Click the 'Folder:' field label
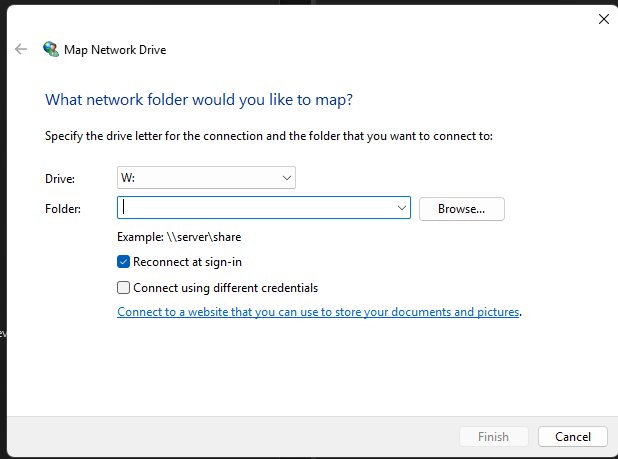Image resolution: width=618 pixels, height=459 pixels. tap(63, 208)
